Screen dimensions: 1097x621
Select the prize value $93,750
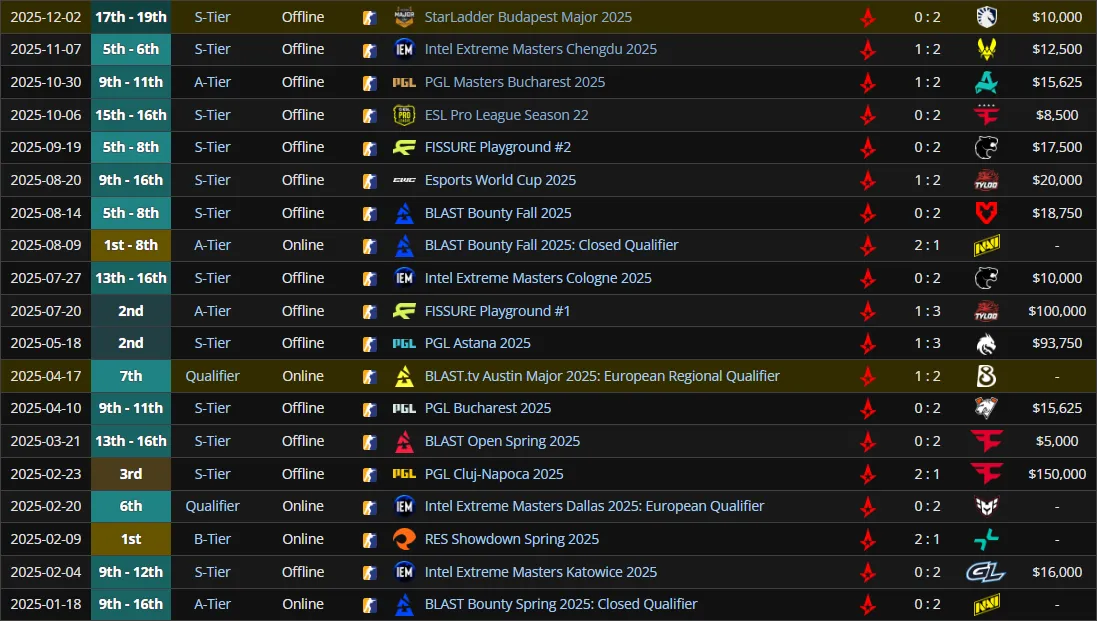point(1057,343)
